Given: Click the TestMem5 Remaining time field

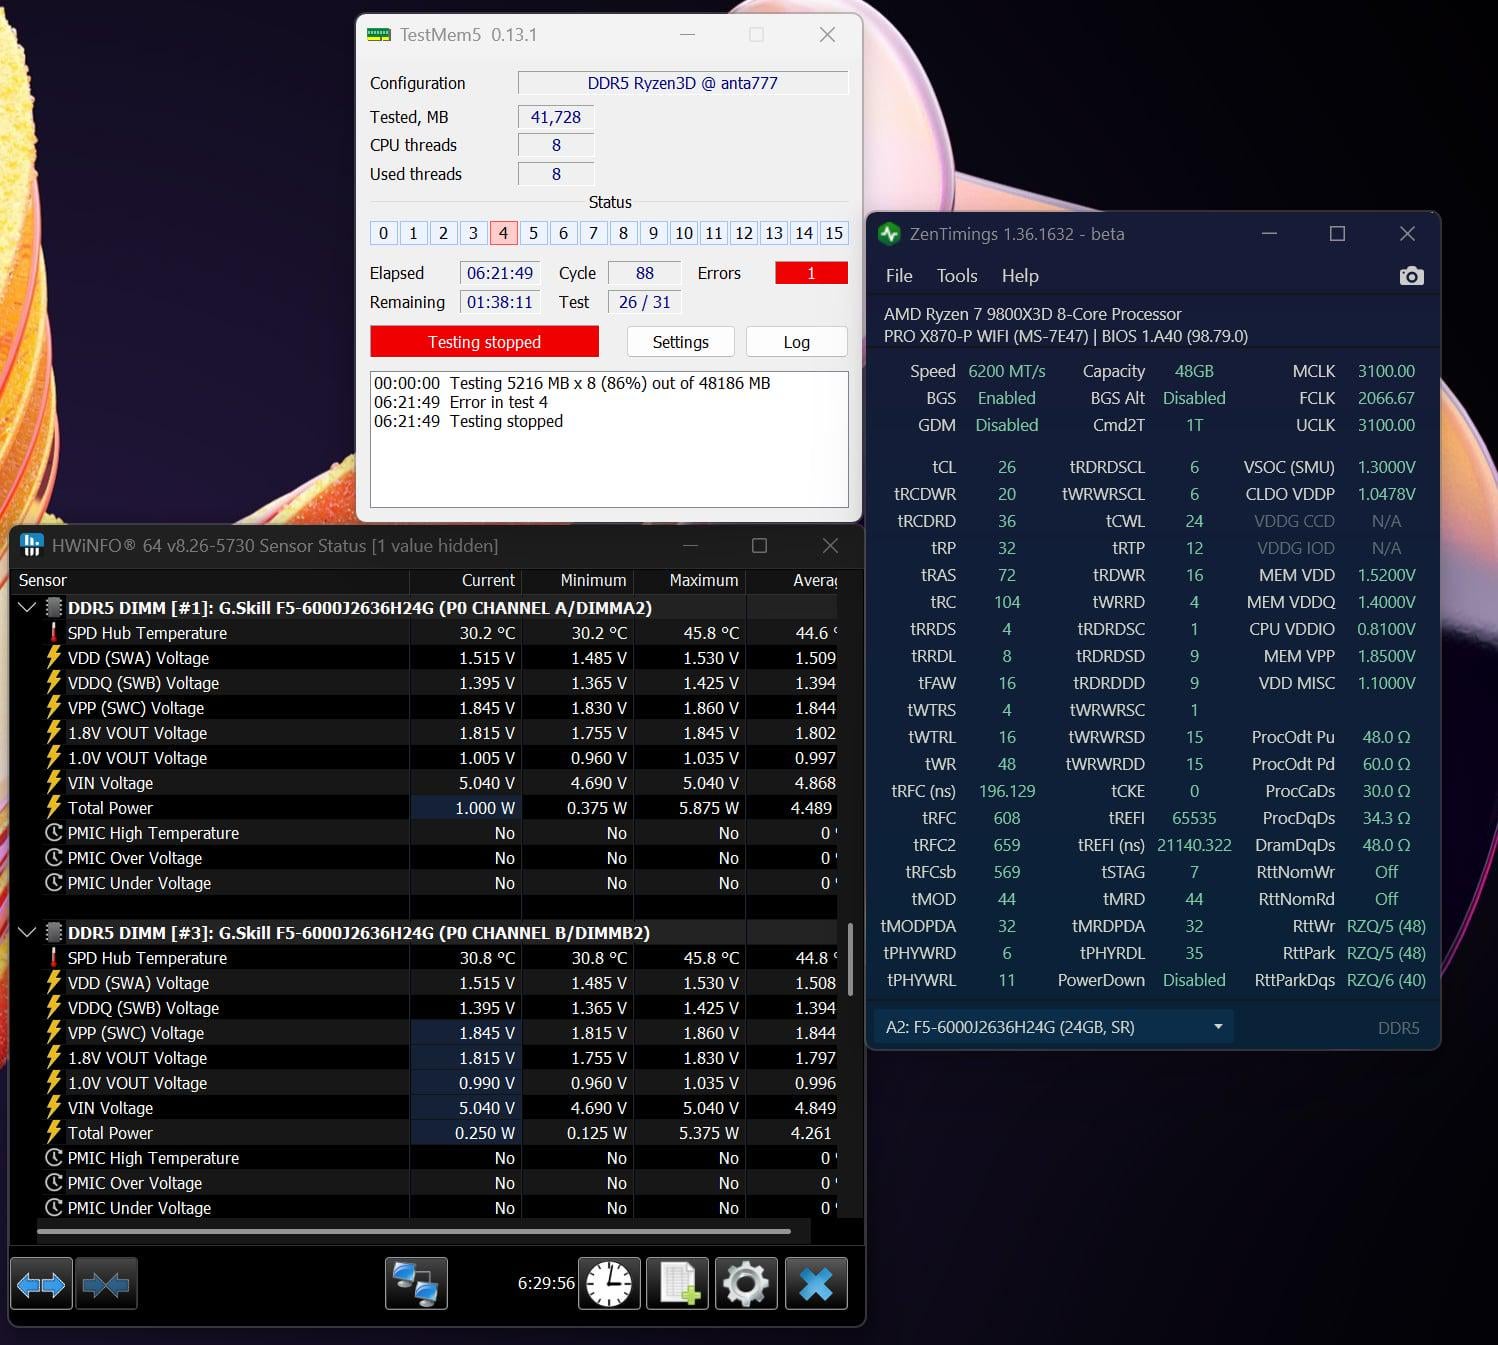Looking at the screenshot, I should coord(500,302).
